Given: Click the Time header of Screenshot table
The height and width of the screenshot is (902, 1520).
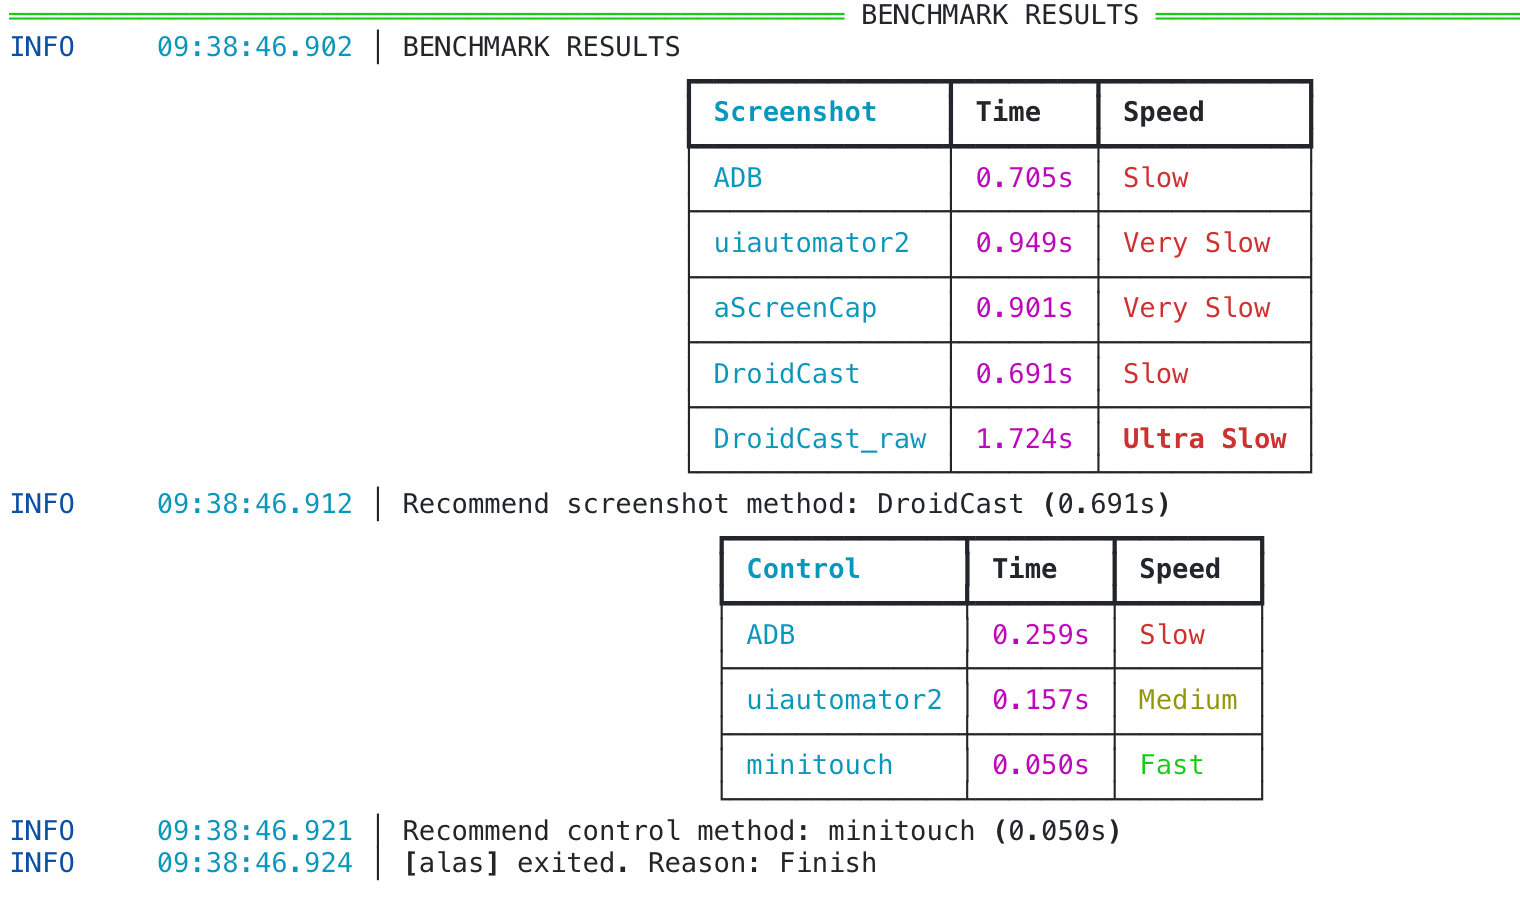Looking at the screenshot, I should 1007,112.
